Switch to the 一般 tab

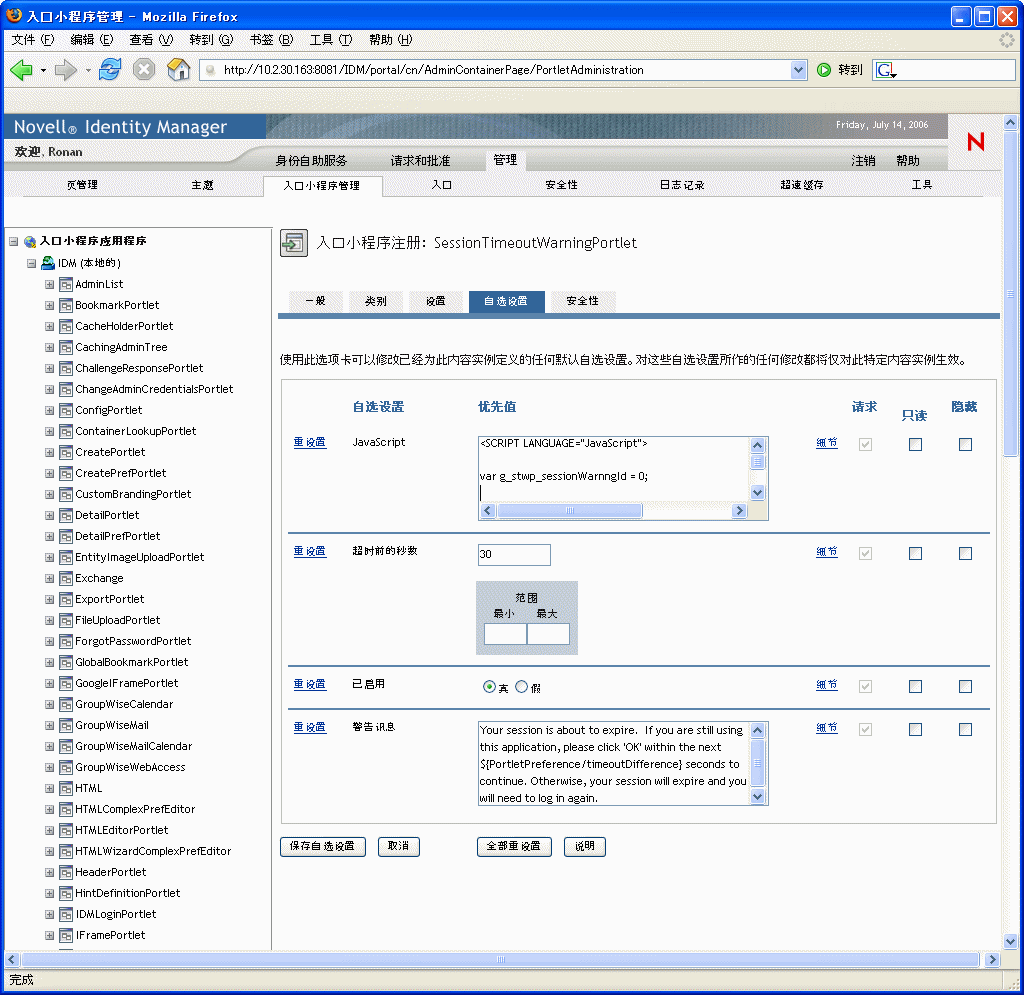tap(315, 301)
